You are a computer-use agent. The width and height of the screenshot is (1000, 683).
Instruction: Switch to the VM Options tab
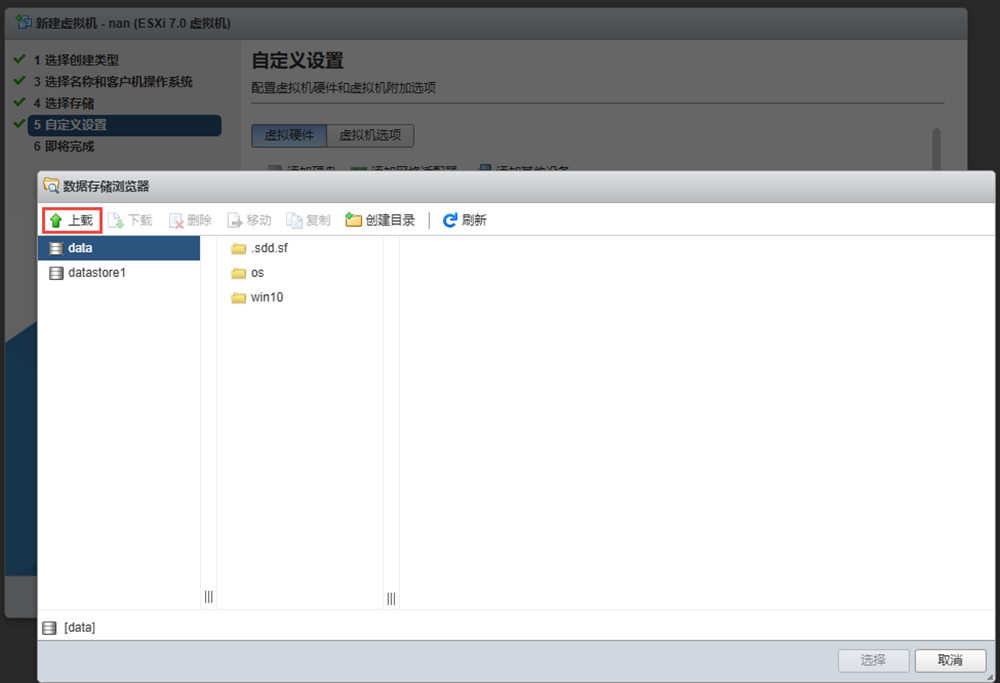coord(370,136)
